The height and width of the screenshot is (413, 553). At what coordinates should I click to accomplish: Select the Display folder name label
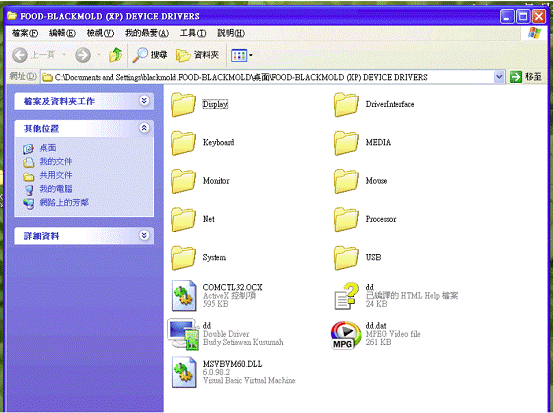click(215, 104)
